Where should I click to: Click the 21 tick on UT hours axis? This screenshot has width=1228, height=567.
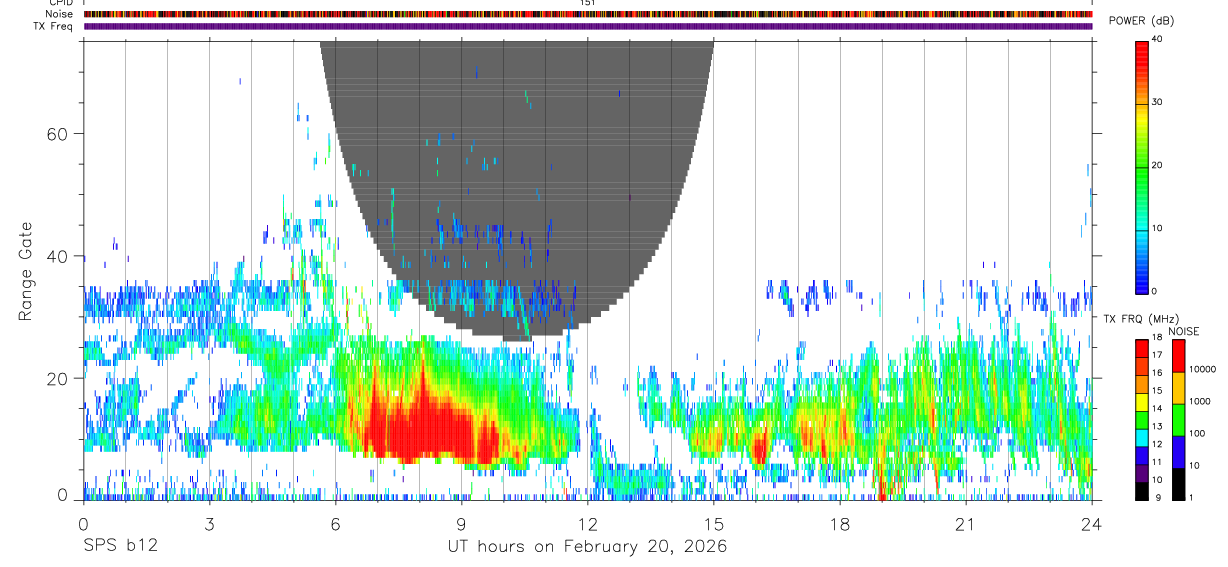pyautogui.click(x=965, y=523)
